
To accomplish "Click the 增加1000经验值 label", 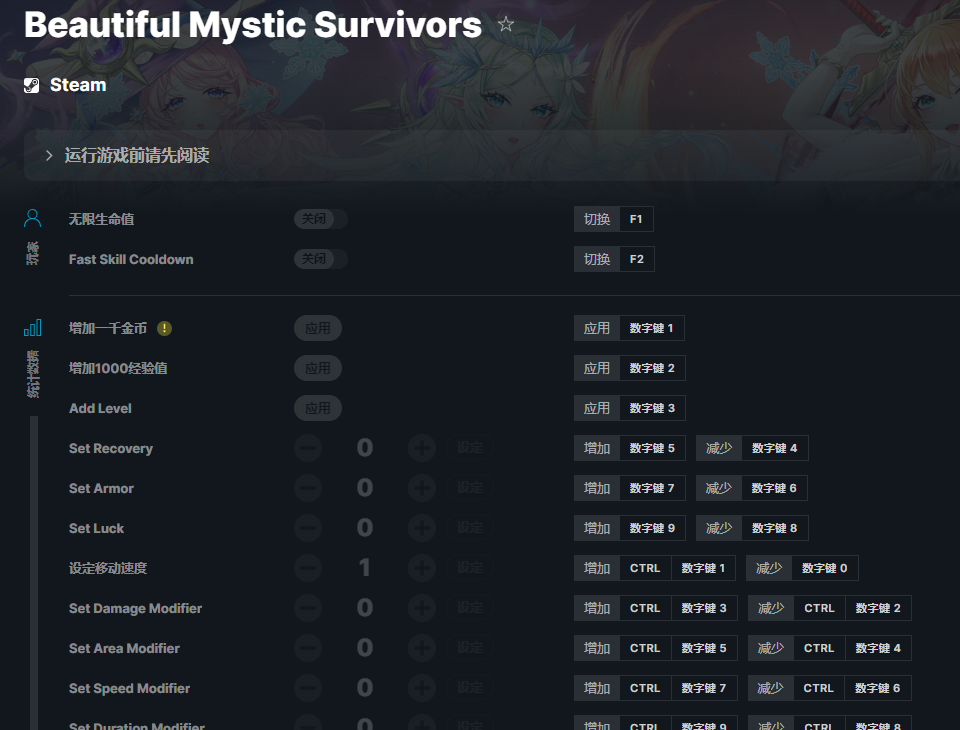I will coord(118,369).
